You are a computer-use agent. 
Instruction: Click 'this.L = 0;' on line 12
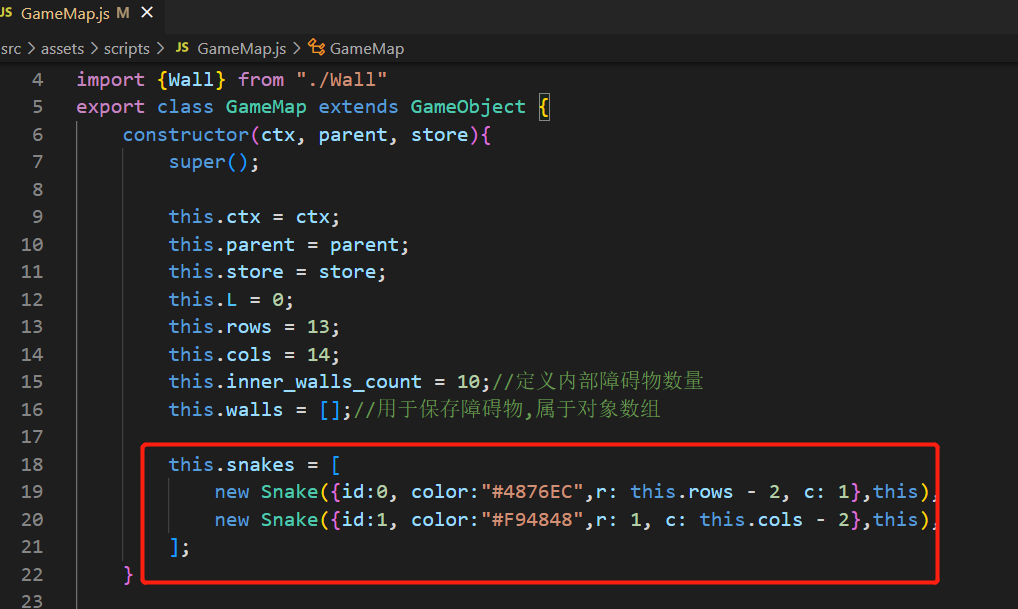[231, 300]
